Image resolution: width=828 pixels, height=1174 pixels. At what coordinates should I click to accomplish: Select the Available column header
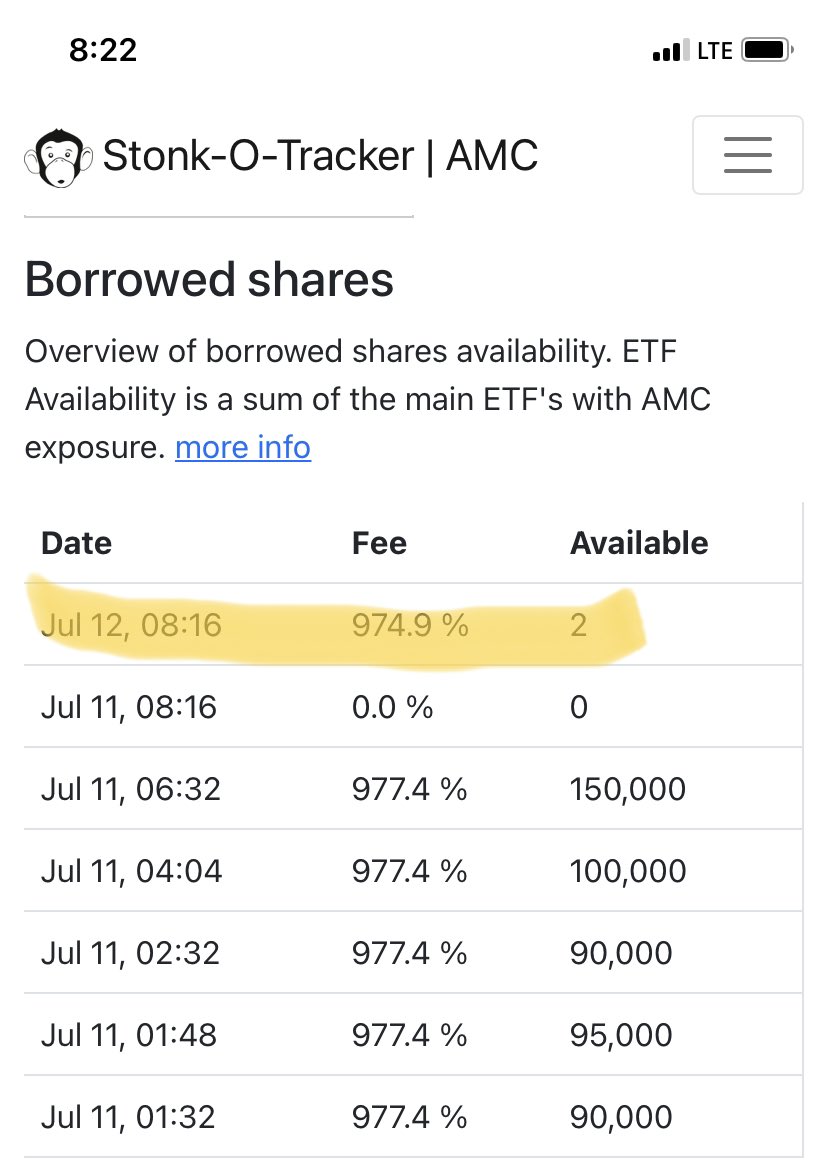tap(639, 543)
